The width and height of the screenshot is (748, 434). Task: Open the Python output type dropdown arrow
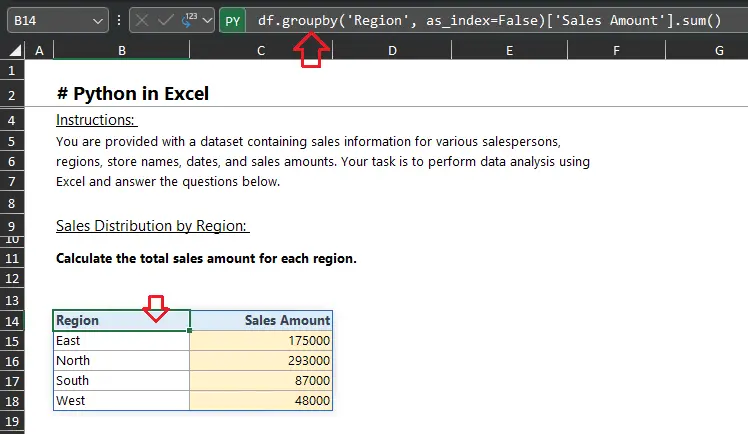pos(207,20)
